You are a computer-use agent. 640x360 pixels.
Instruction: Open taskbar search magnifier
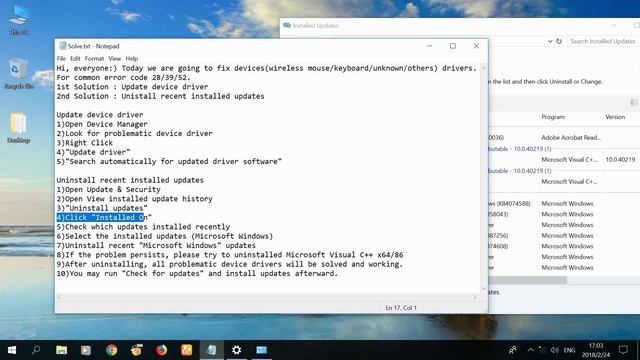36,350
